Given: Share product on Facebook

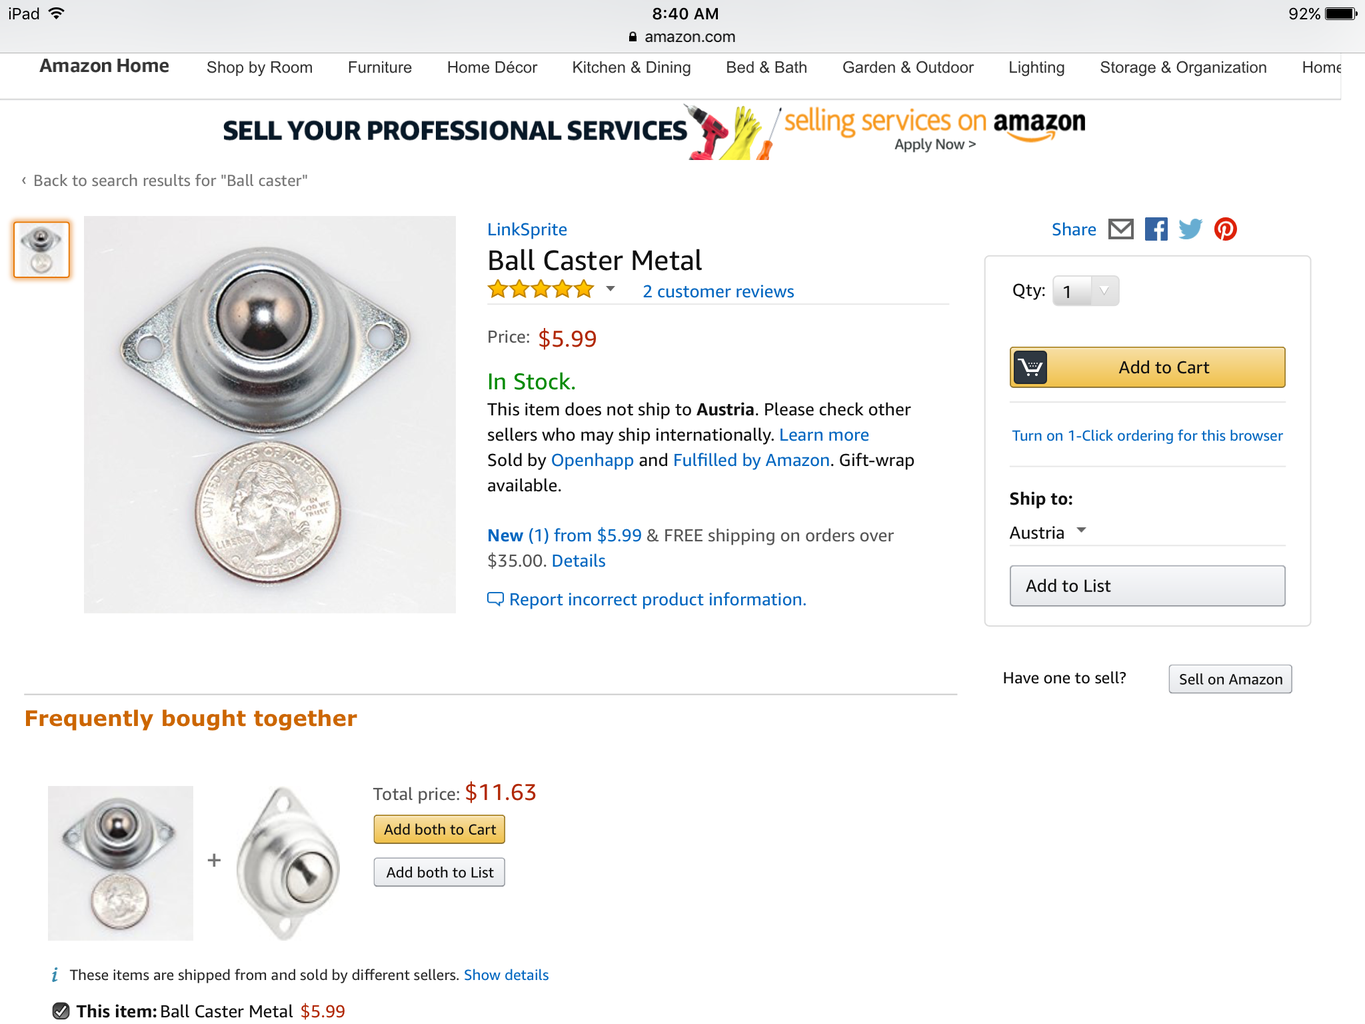Looking at the screenshot, I should 1156,229.
